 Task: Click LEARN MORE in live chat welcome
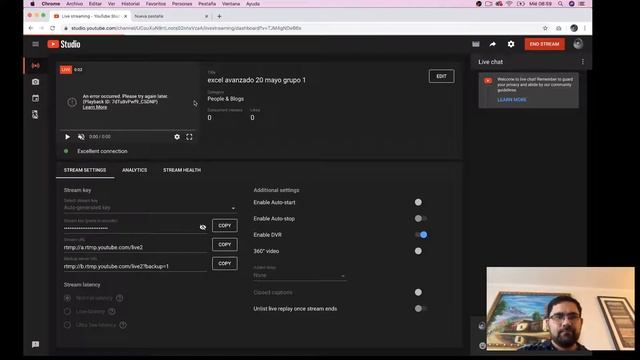[512, 100]
